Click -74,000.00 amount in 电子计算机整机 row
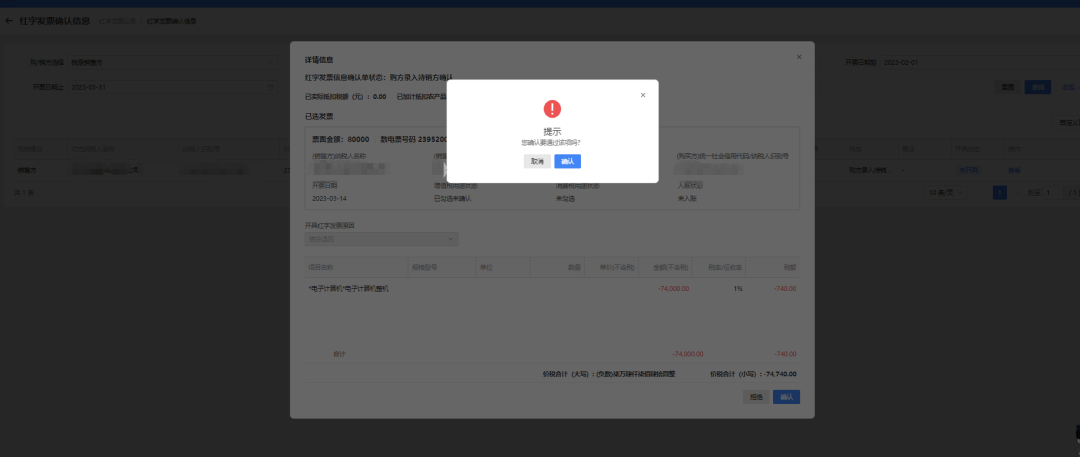 coord(673,289)
